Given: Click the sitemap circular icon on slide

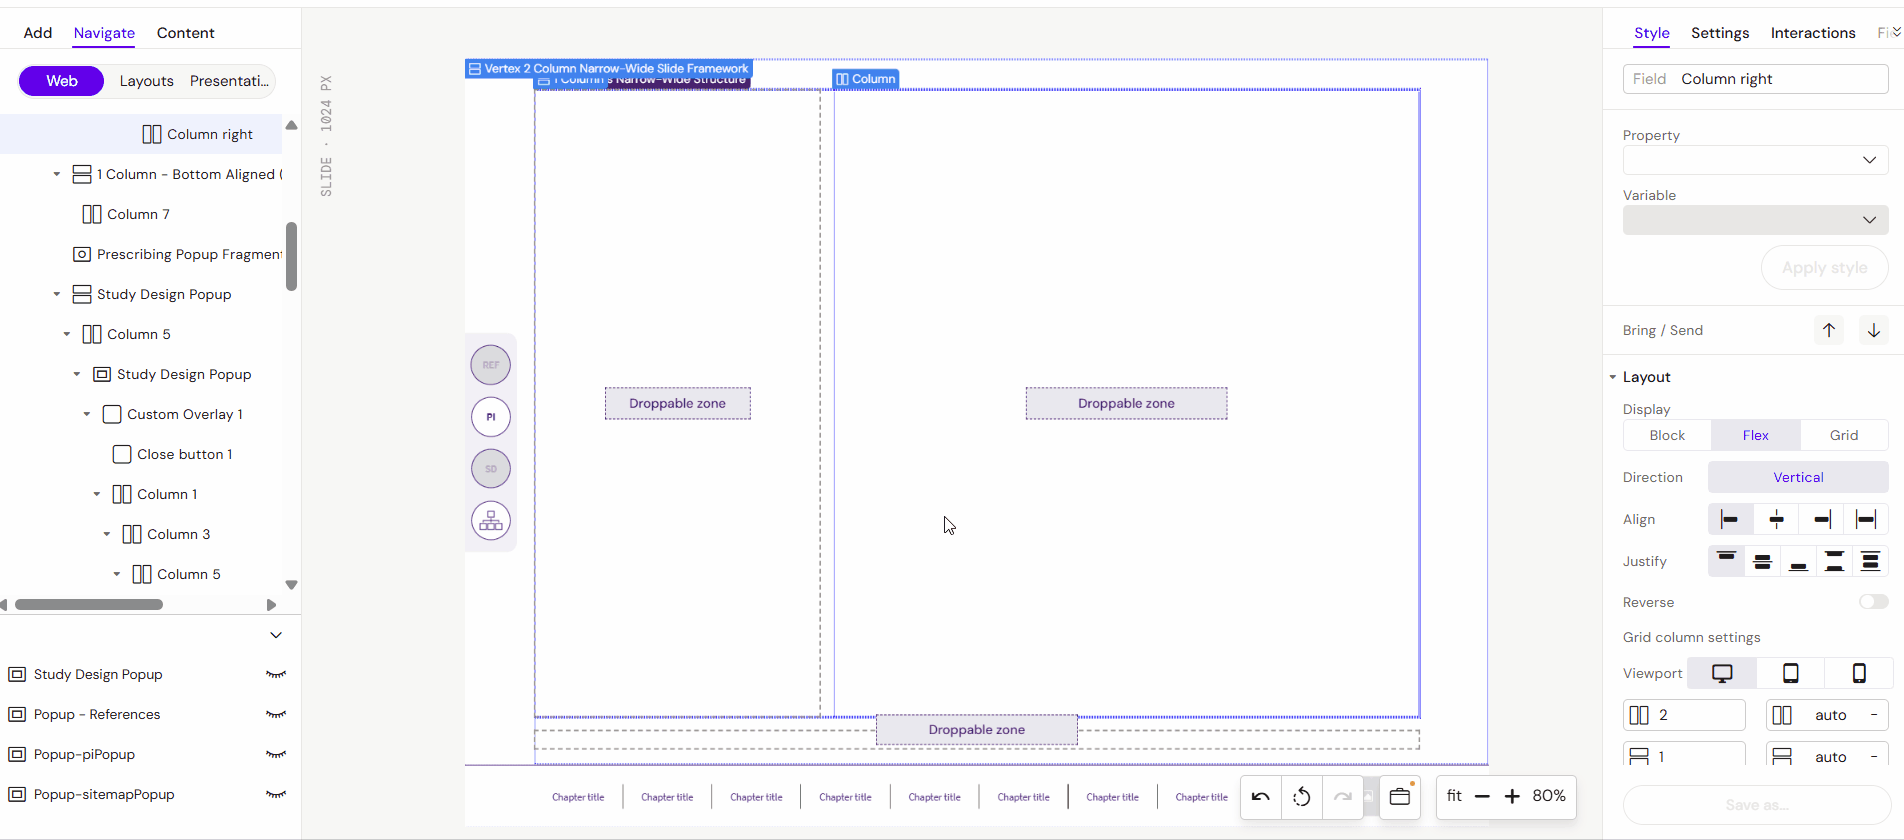Looking at the screenshot, I should click(491, 521).
